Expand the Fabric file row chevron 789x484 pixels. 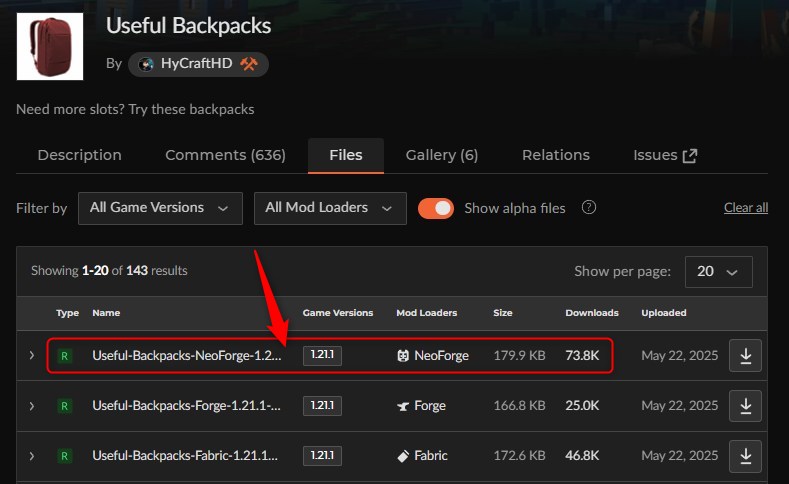click(x=32, y=456)
